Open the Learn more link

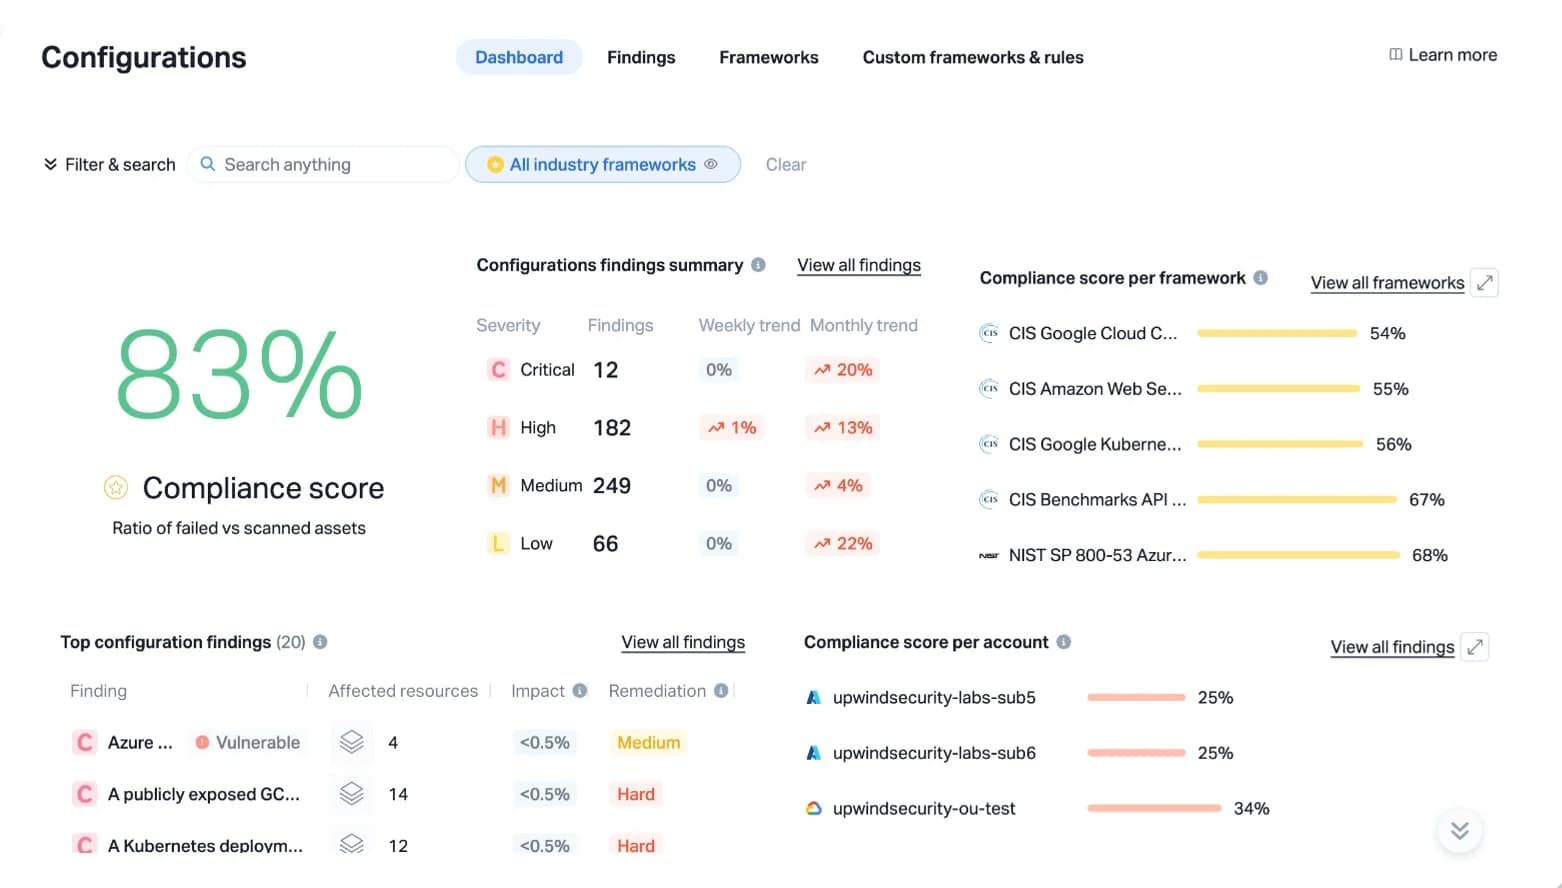1443,55
